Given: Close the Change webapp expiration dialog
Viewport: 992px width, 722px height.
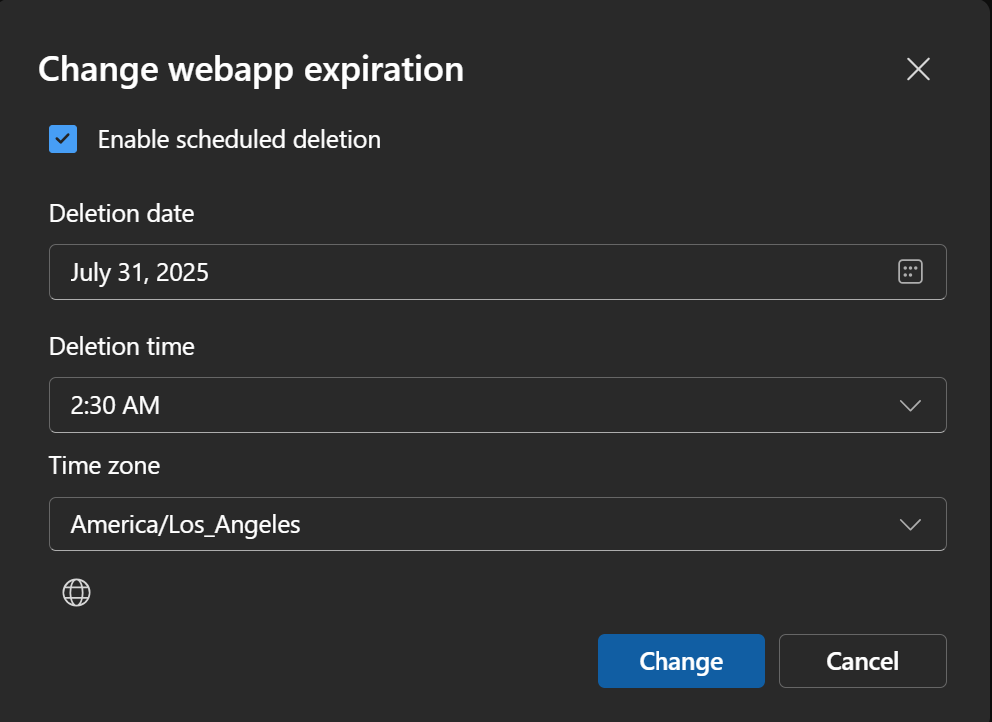Looking at the screenshot, I should click(918, 69).
